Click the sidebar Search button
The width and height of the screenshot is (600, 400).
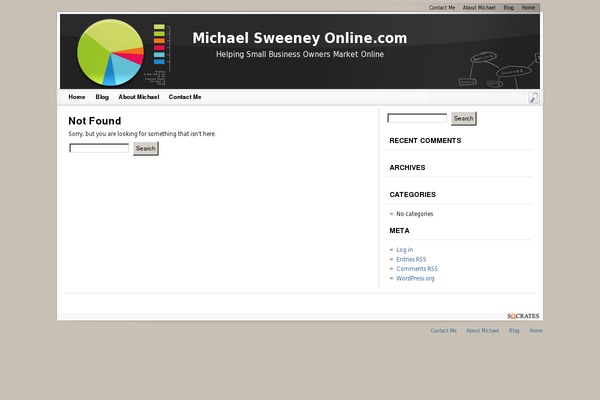(x=464, y=119)
